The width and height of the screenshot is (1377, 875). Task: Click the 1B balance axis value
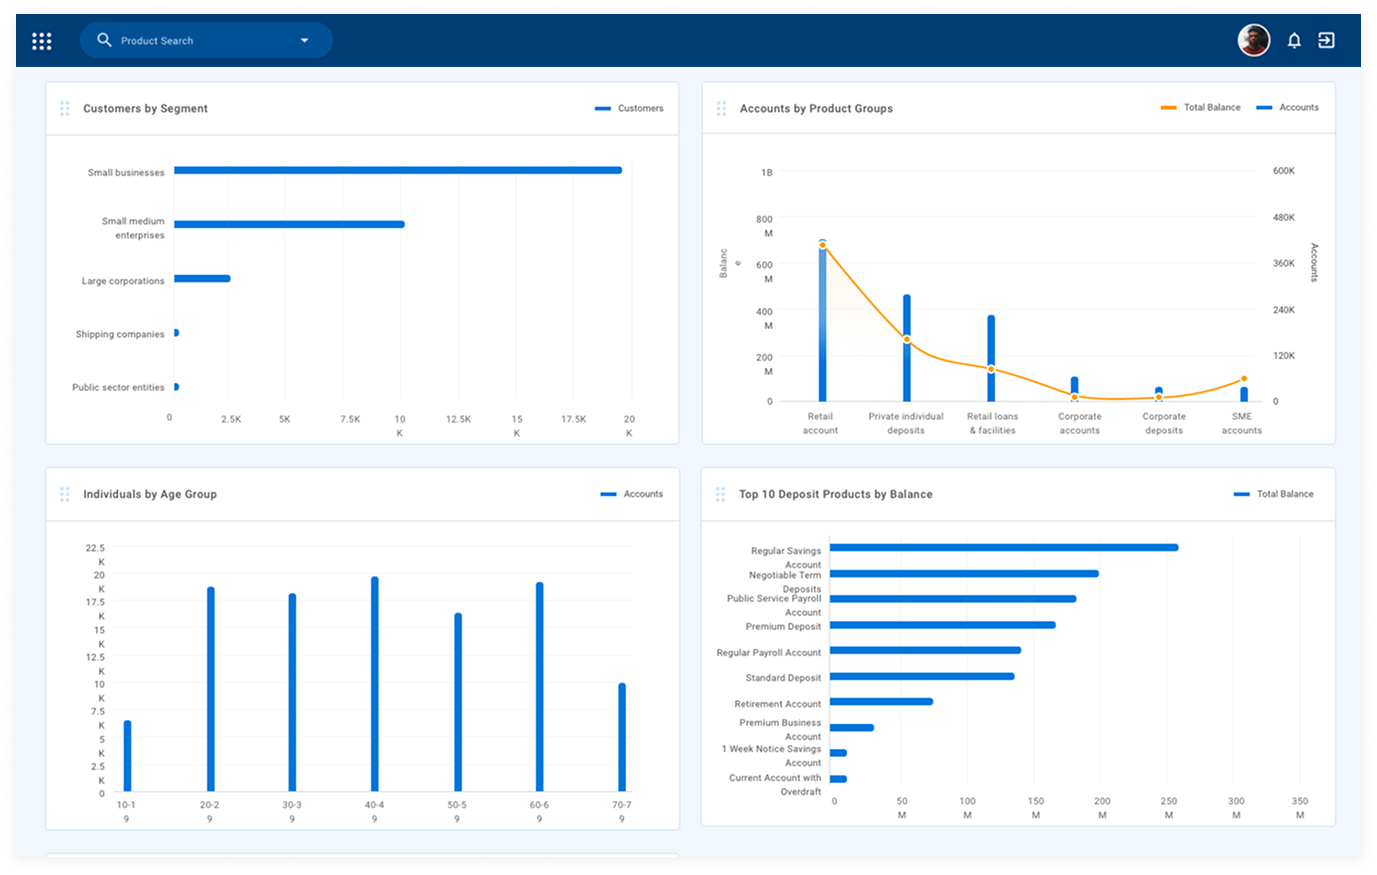click(767, 173)
